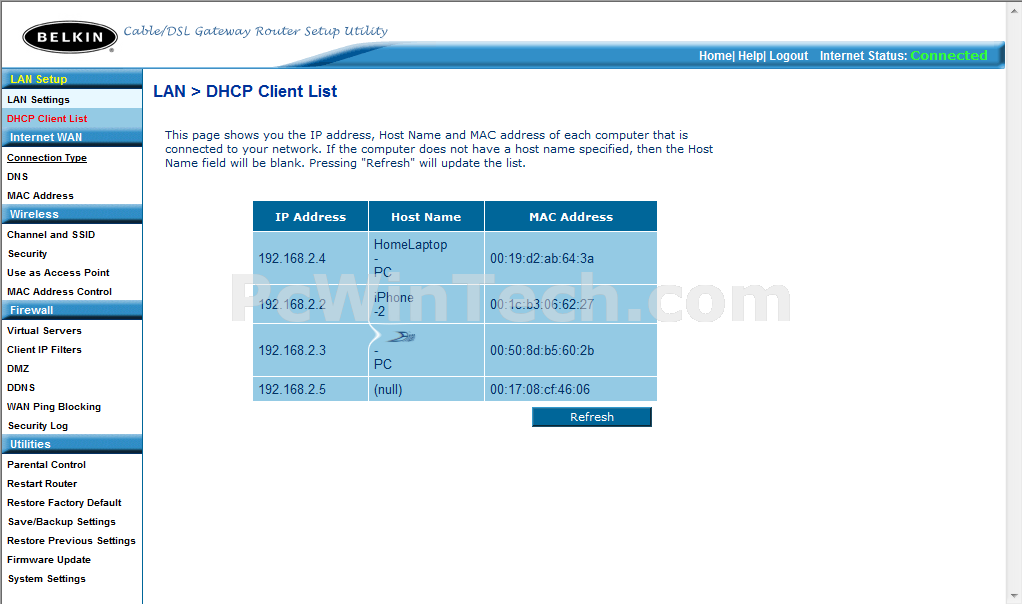
Task: Click MAC address 00:1c:b3:06:62:27
Action: [x=542, y=304]
